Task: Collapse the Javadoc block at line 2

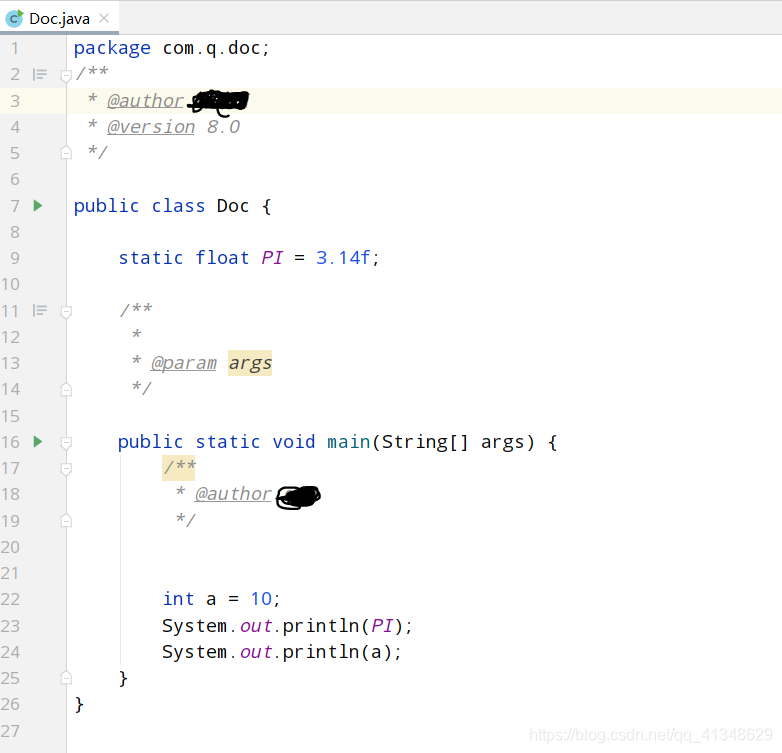Action: tap(66, 76)
